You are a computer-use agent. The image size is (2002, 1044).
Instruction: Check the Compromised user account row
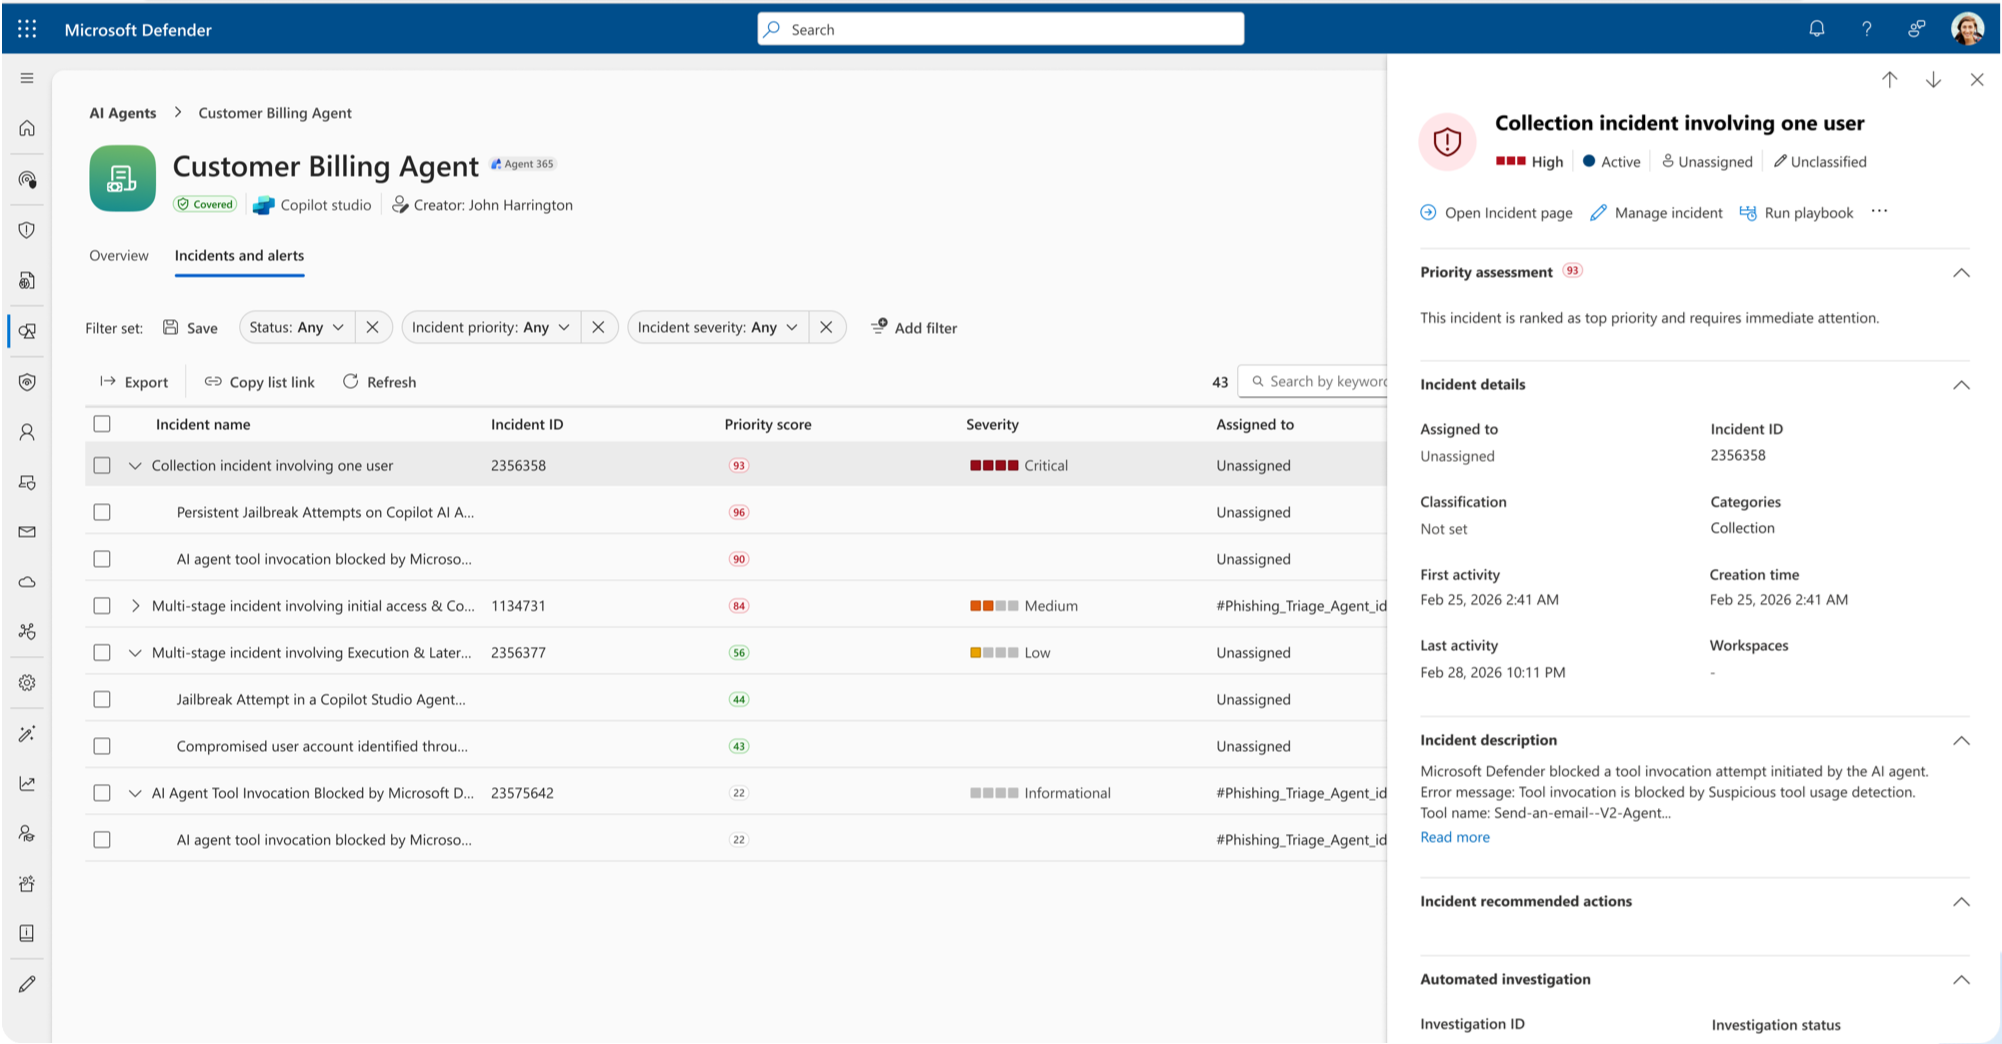[x=102, y=746]
